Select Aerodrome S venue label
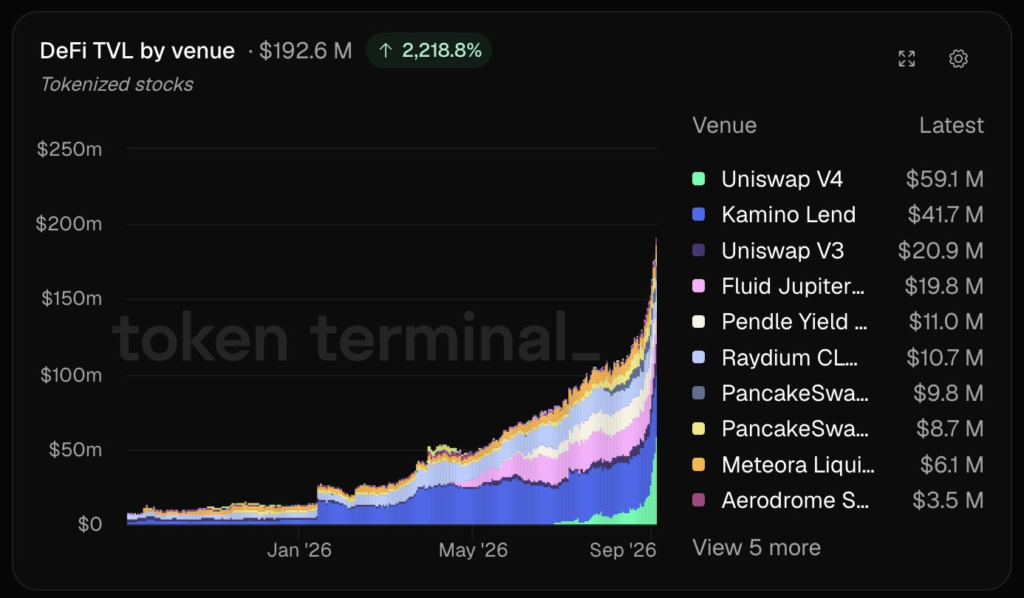Viewport: 1024px width, 598px height. (795, 500)
